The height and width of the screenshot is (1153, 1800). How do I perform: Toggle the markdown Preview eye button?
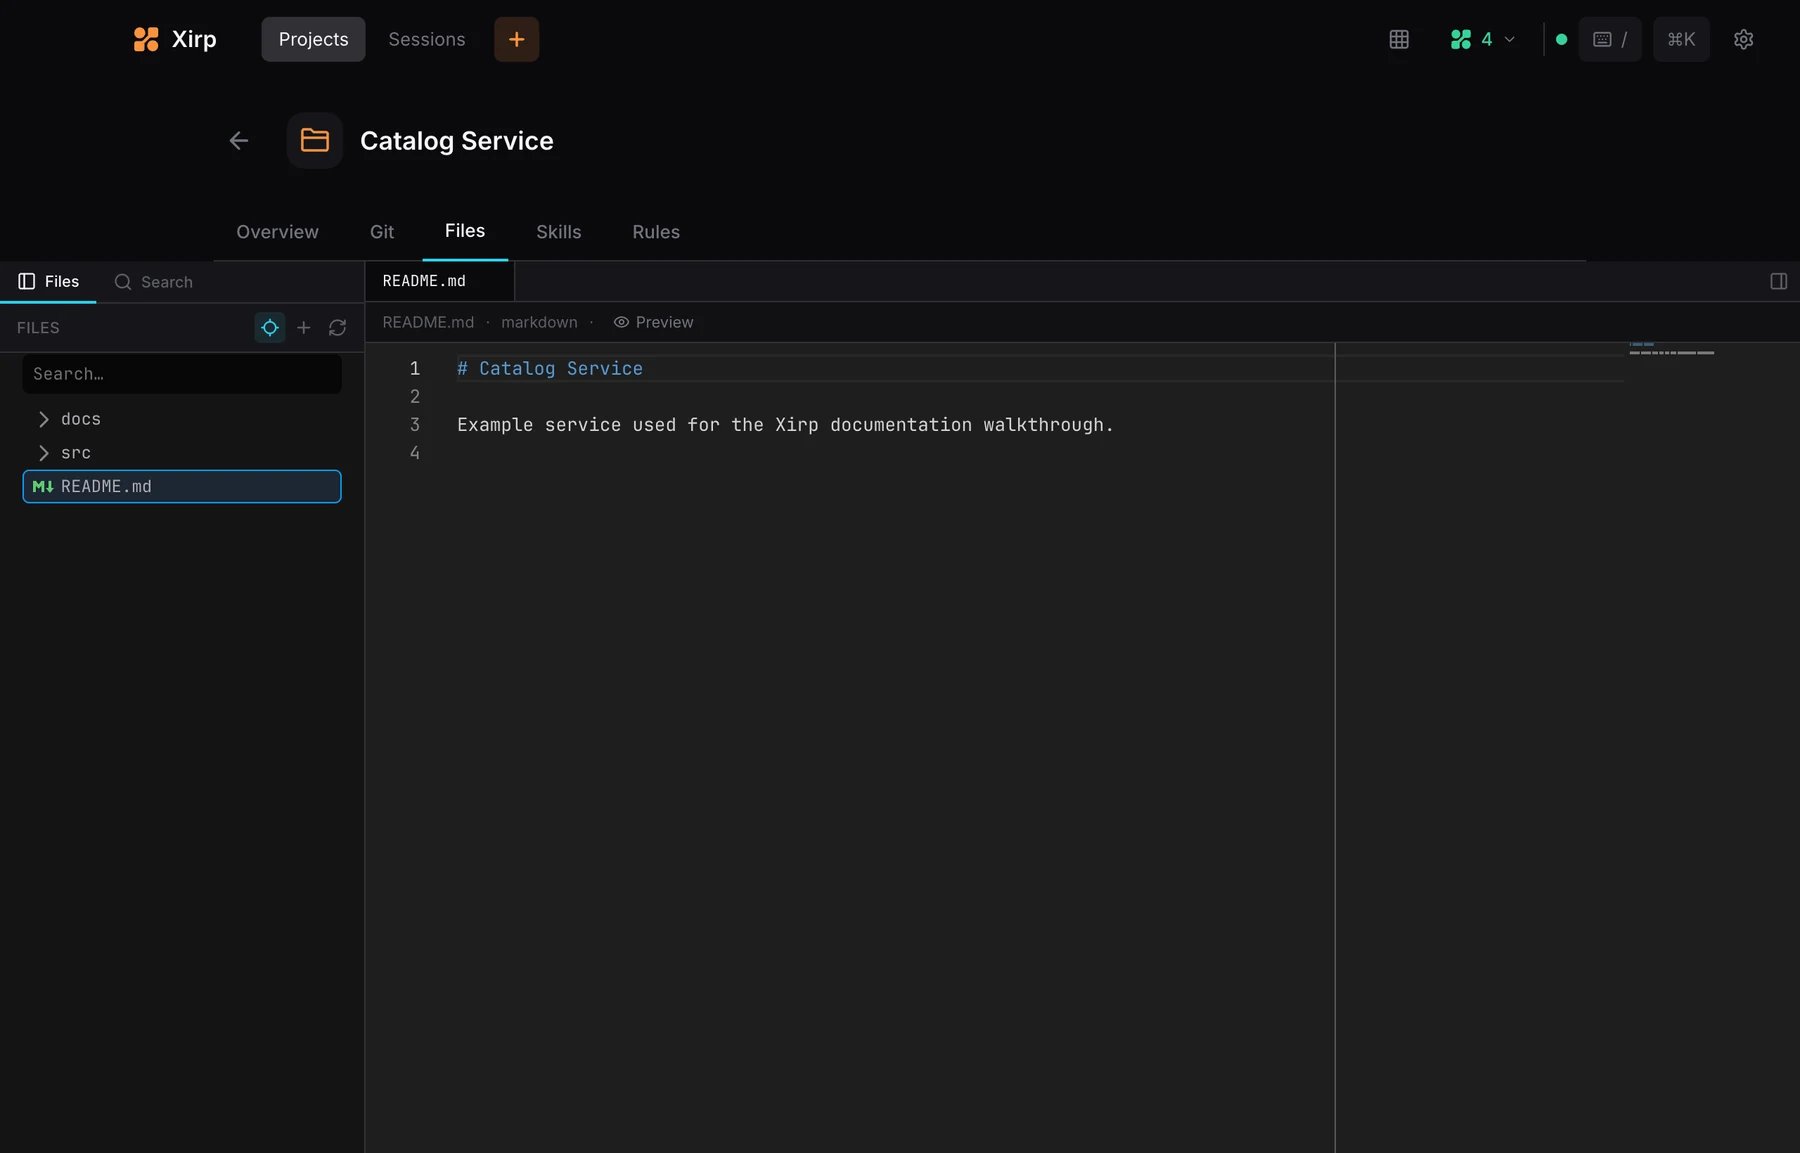[653, 322]
